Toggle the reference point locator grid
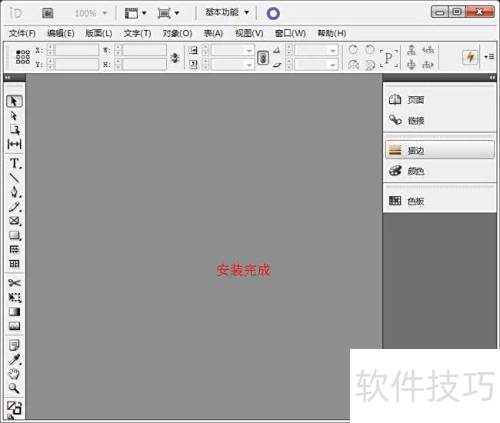Viewport: 500px width, 423px height. (x=23, y=57)
